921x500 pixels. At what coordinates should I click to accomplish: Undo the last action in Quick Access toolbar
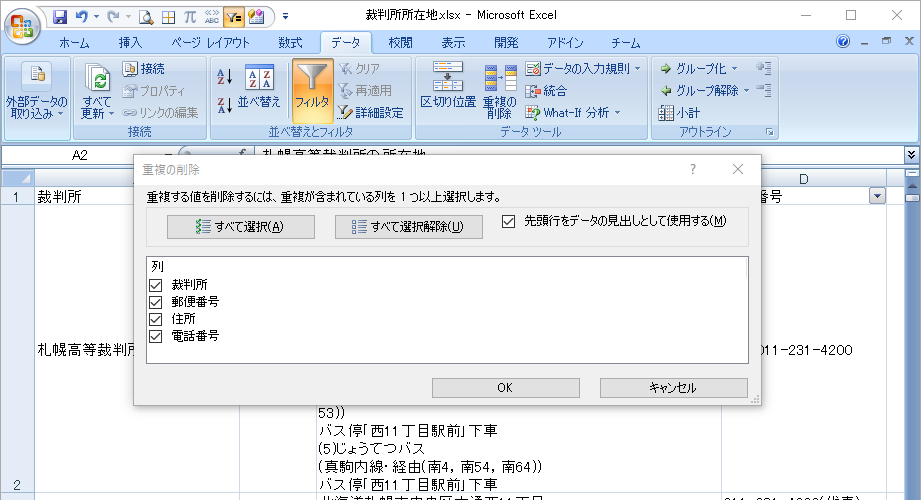(x=82, y=17)
